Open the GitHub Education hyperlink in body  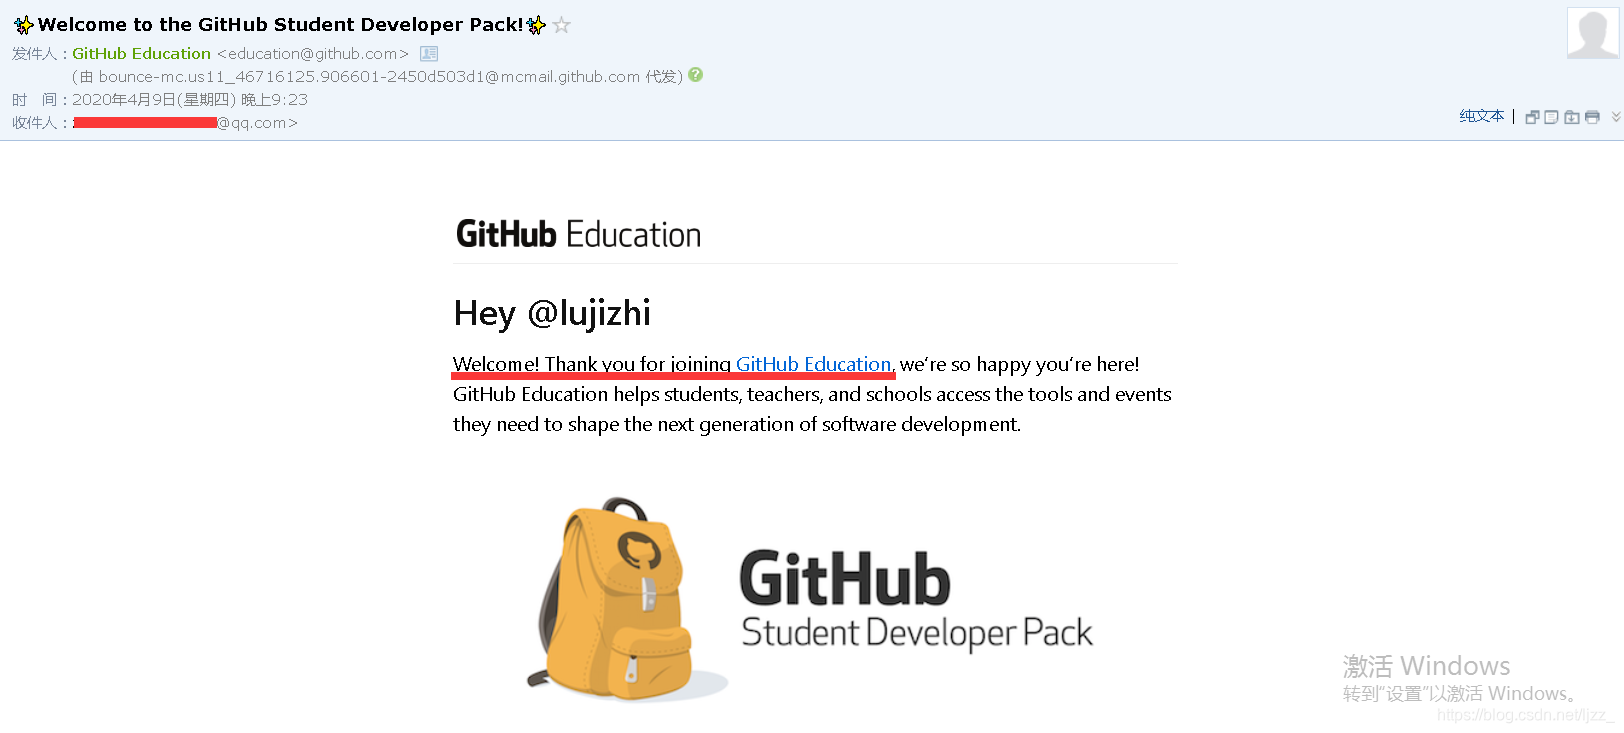813,364
